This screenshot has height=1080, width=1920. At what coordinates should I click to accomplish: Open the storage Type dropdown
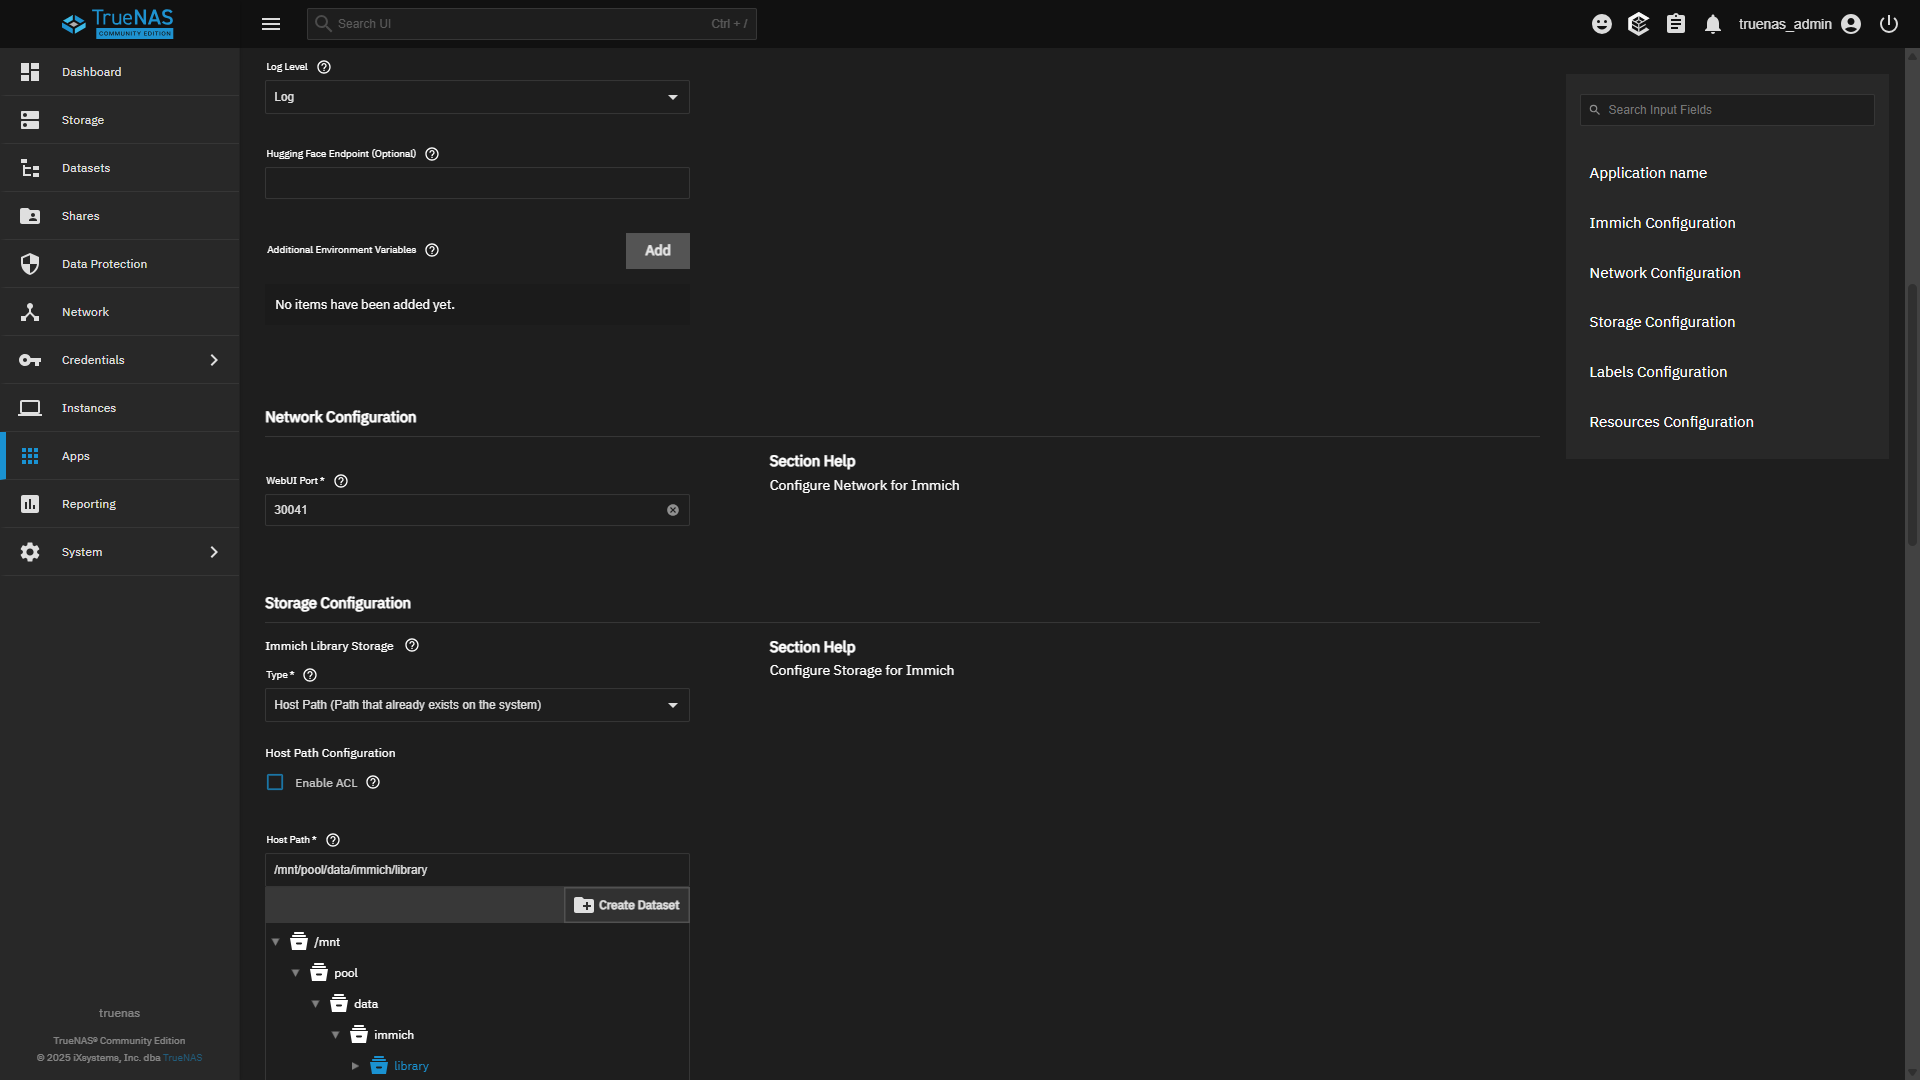click(x=477, y=705)
